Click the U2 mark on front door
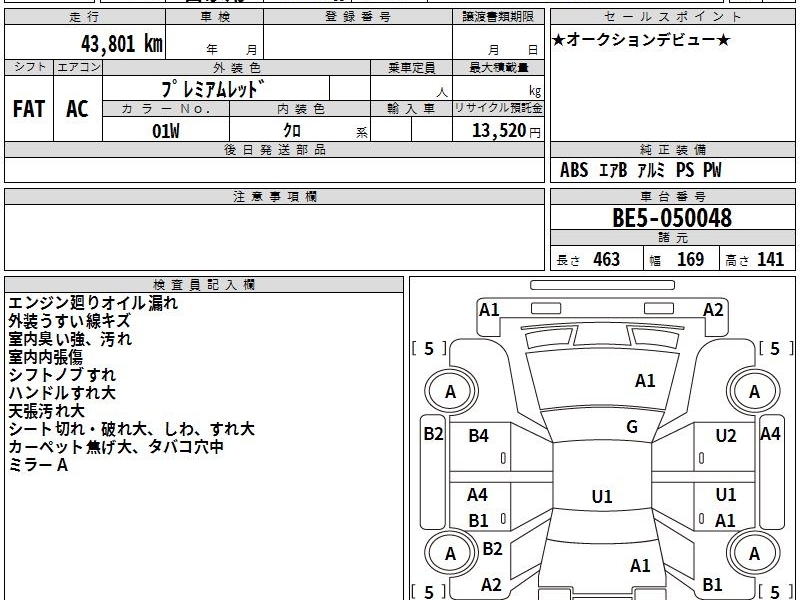800x600 pixels. pyautogui.click(x=726, y=435)
